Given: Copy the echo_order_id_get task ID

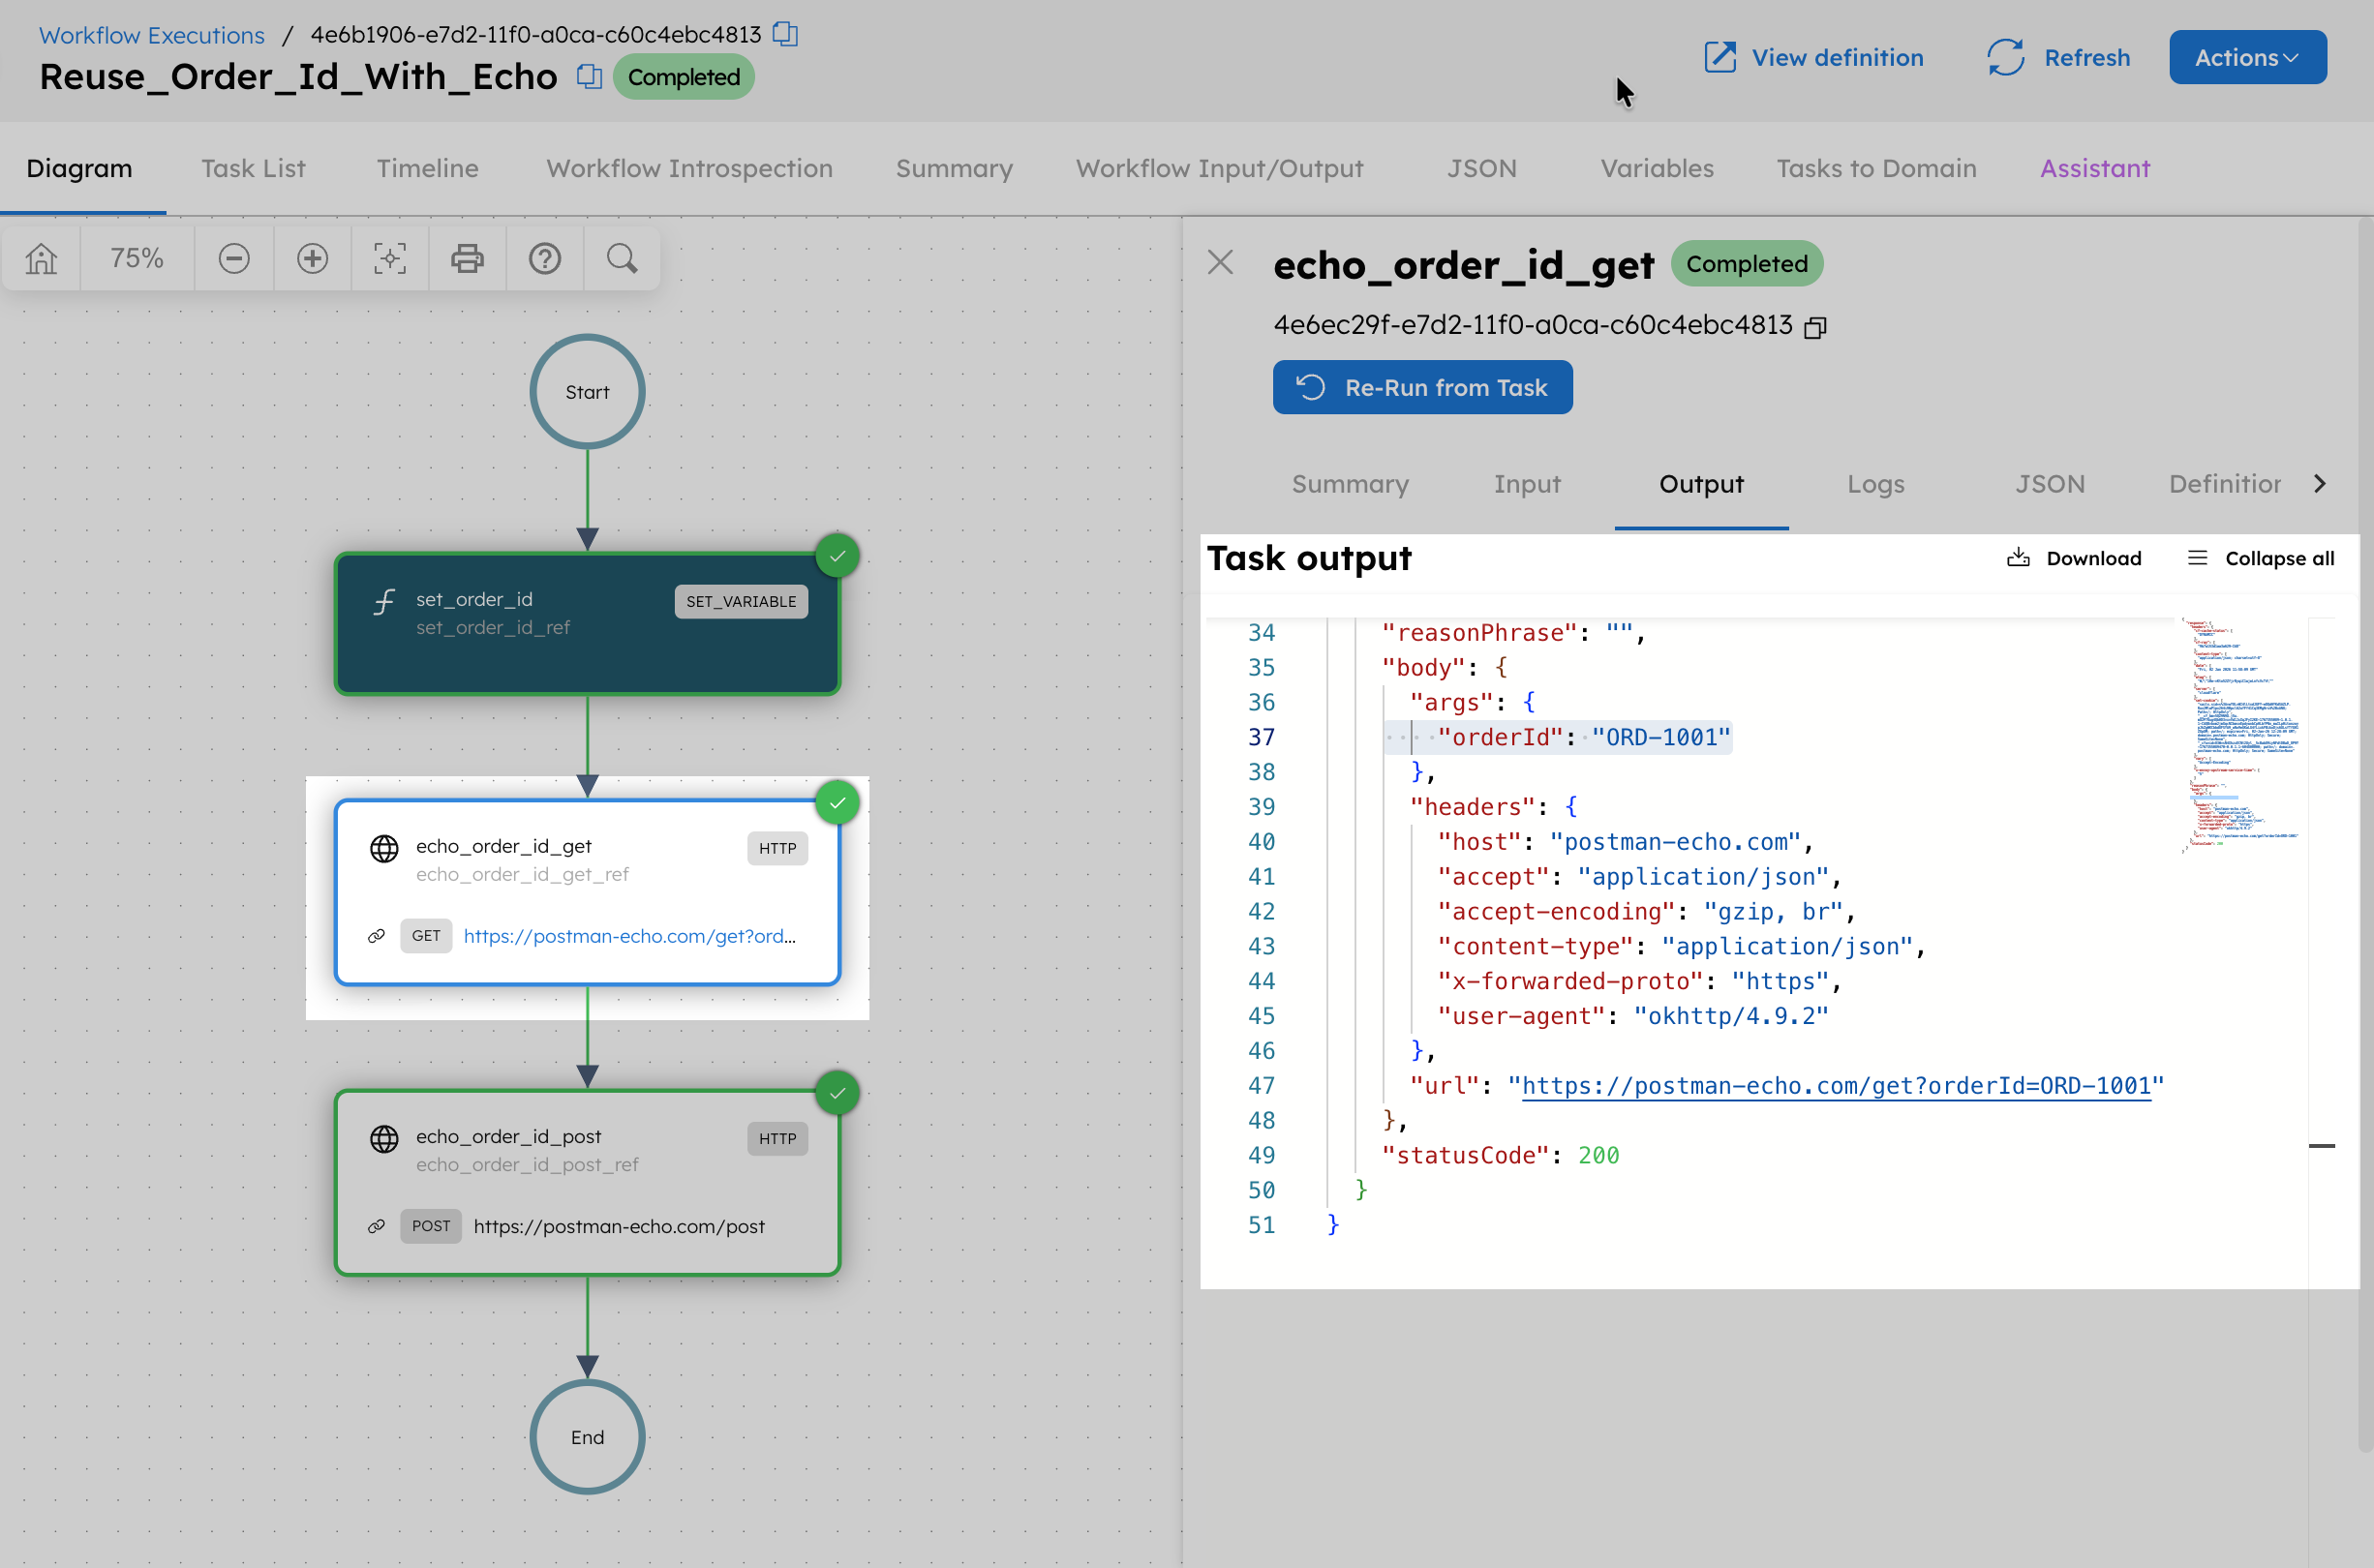Looking at the screenshot, I should (x=1816, y=326).
